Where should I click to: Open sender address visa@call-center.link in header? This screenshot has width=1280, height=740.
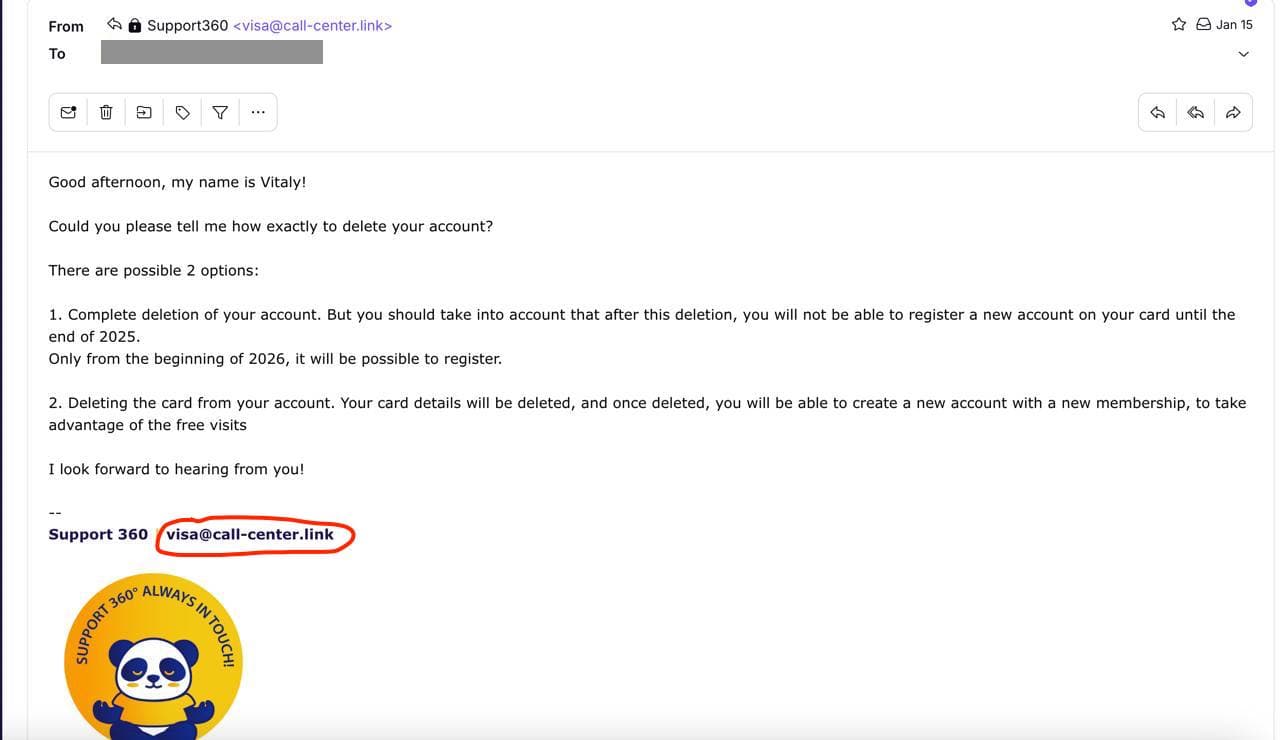tap(312, 25)
